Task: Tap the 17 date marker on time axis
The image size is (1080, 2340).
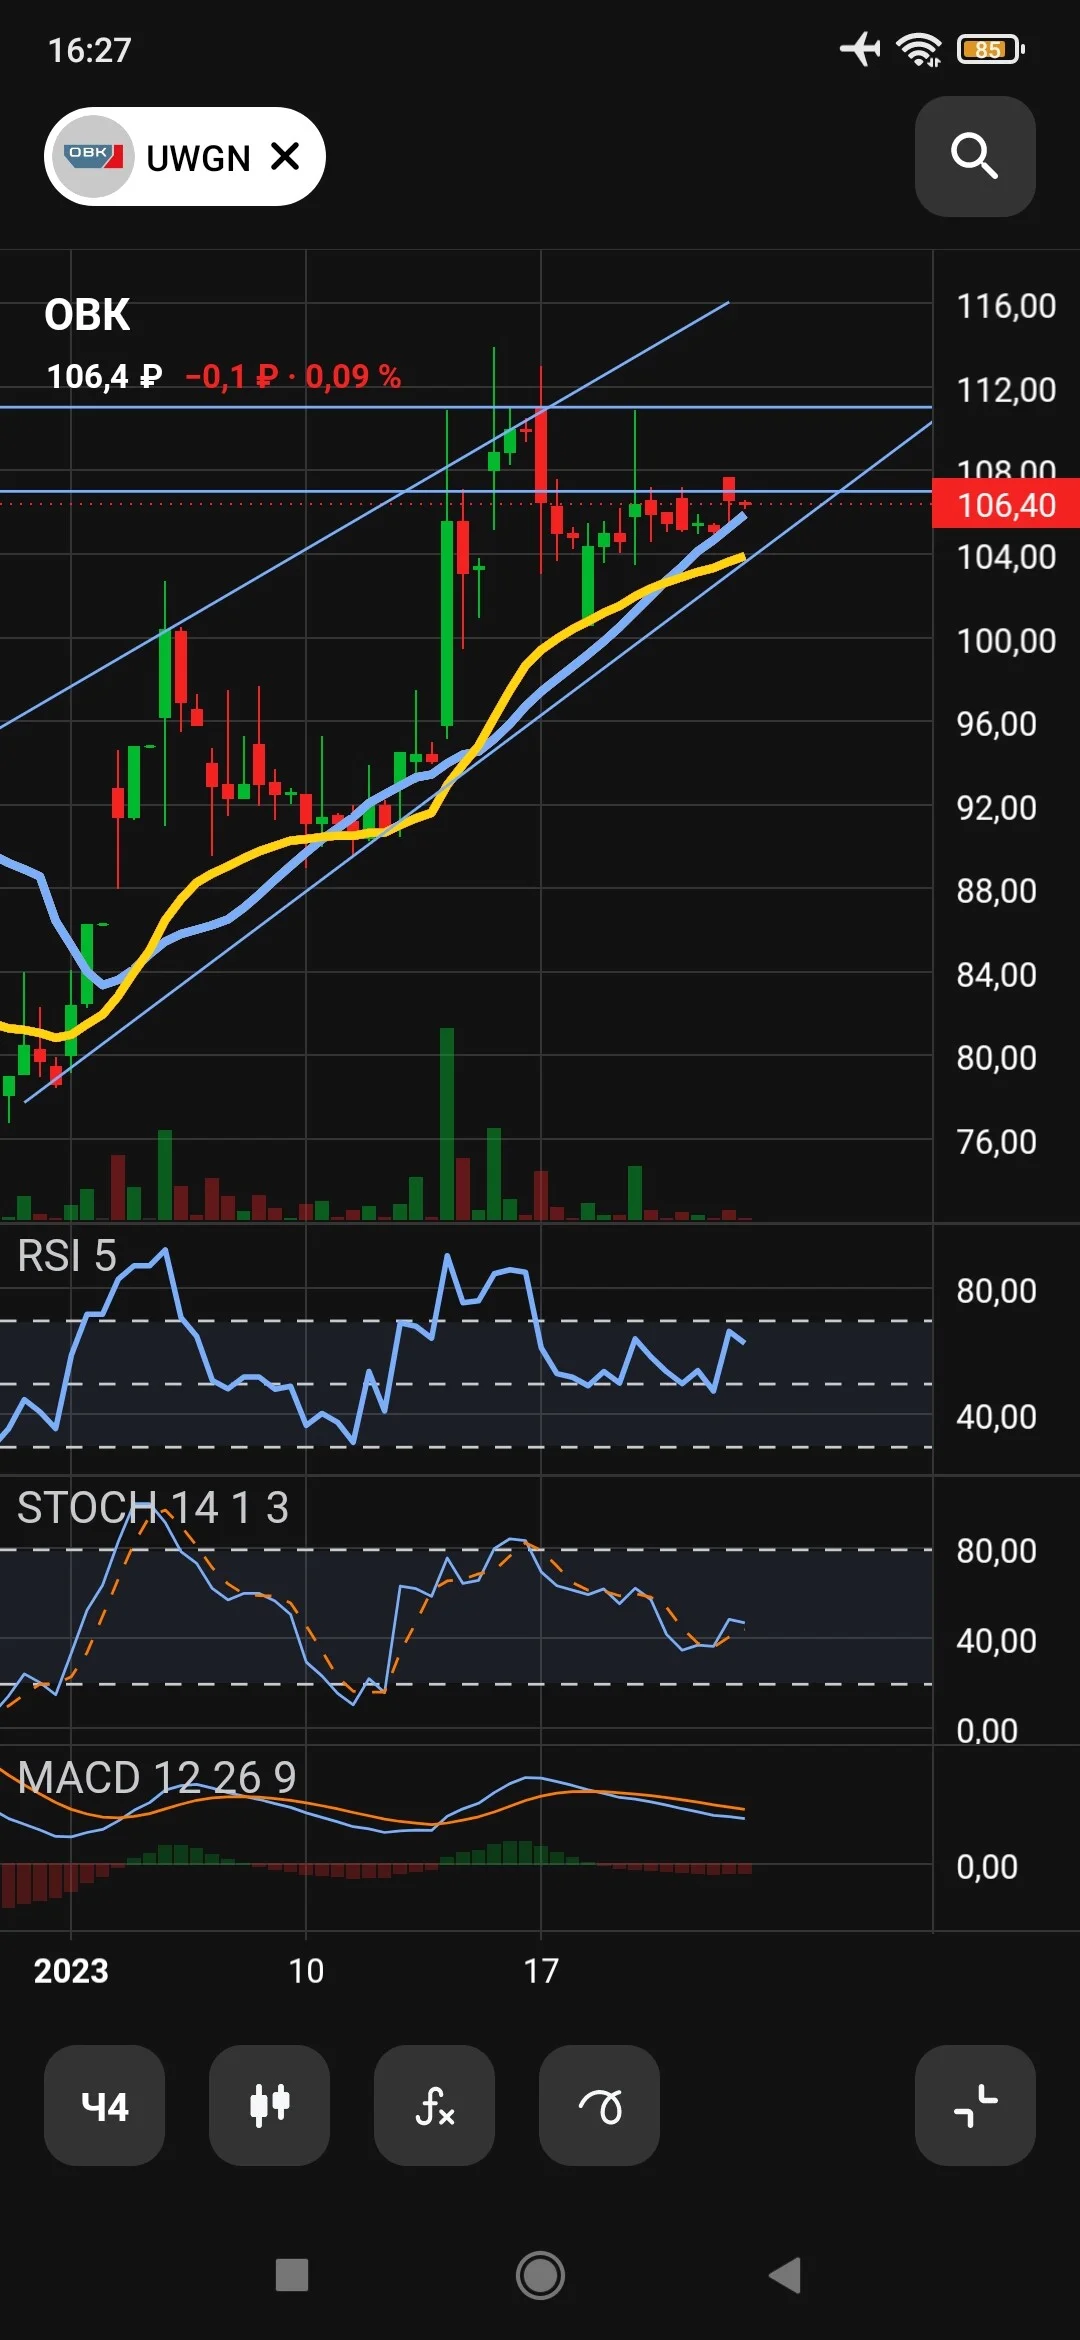Action: [541, 1970]
